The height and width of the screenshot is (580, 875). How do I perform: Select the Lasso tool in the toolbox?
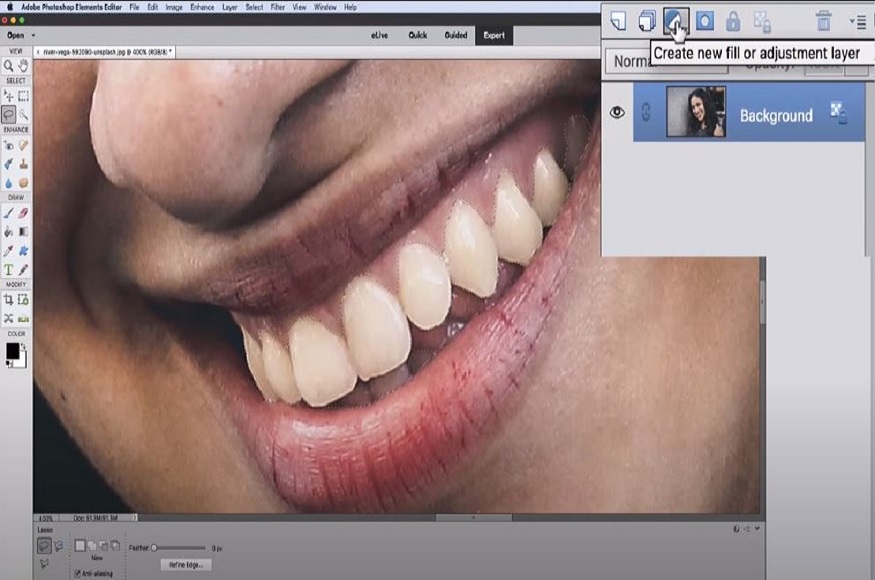[8, 114]
